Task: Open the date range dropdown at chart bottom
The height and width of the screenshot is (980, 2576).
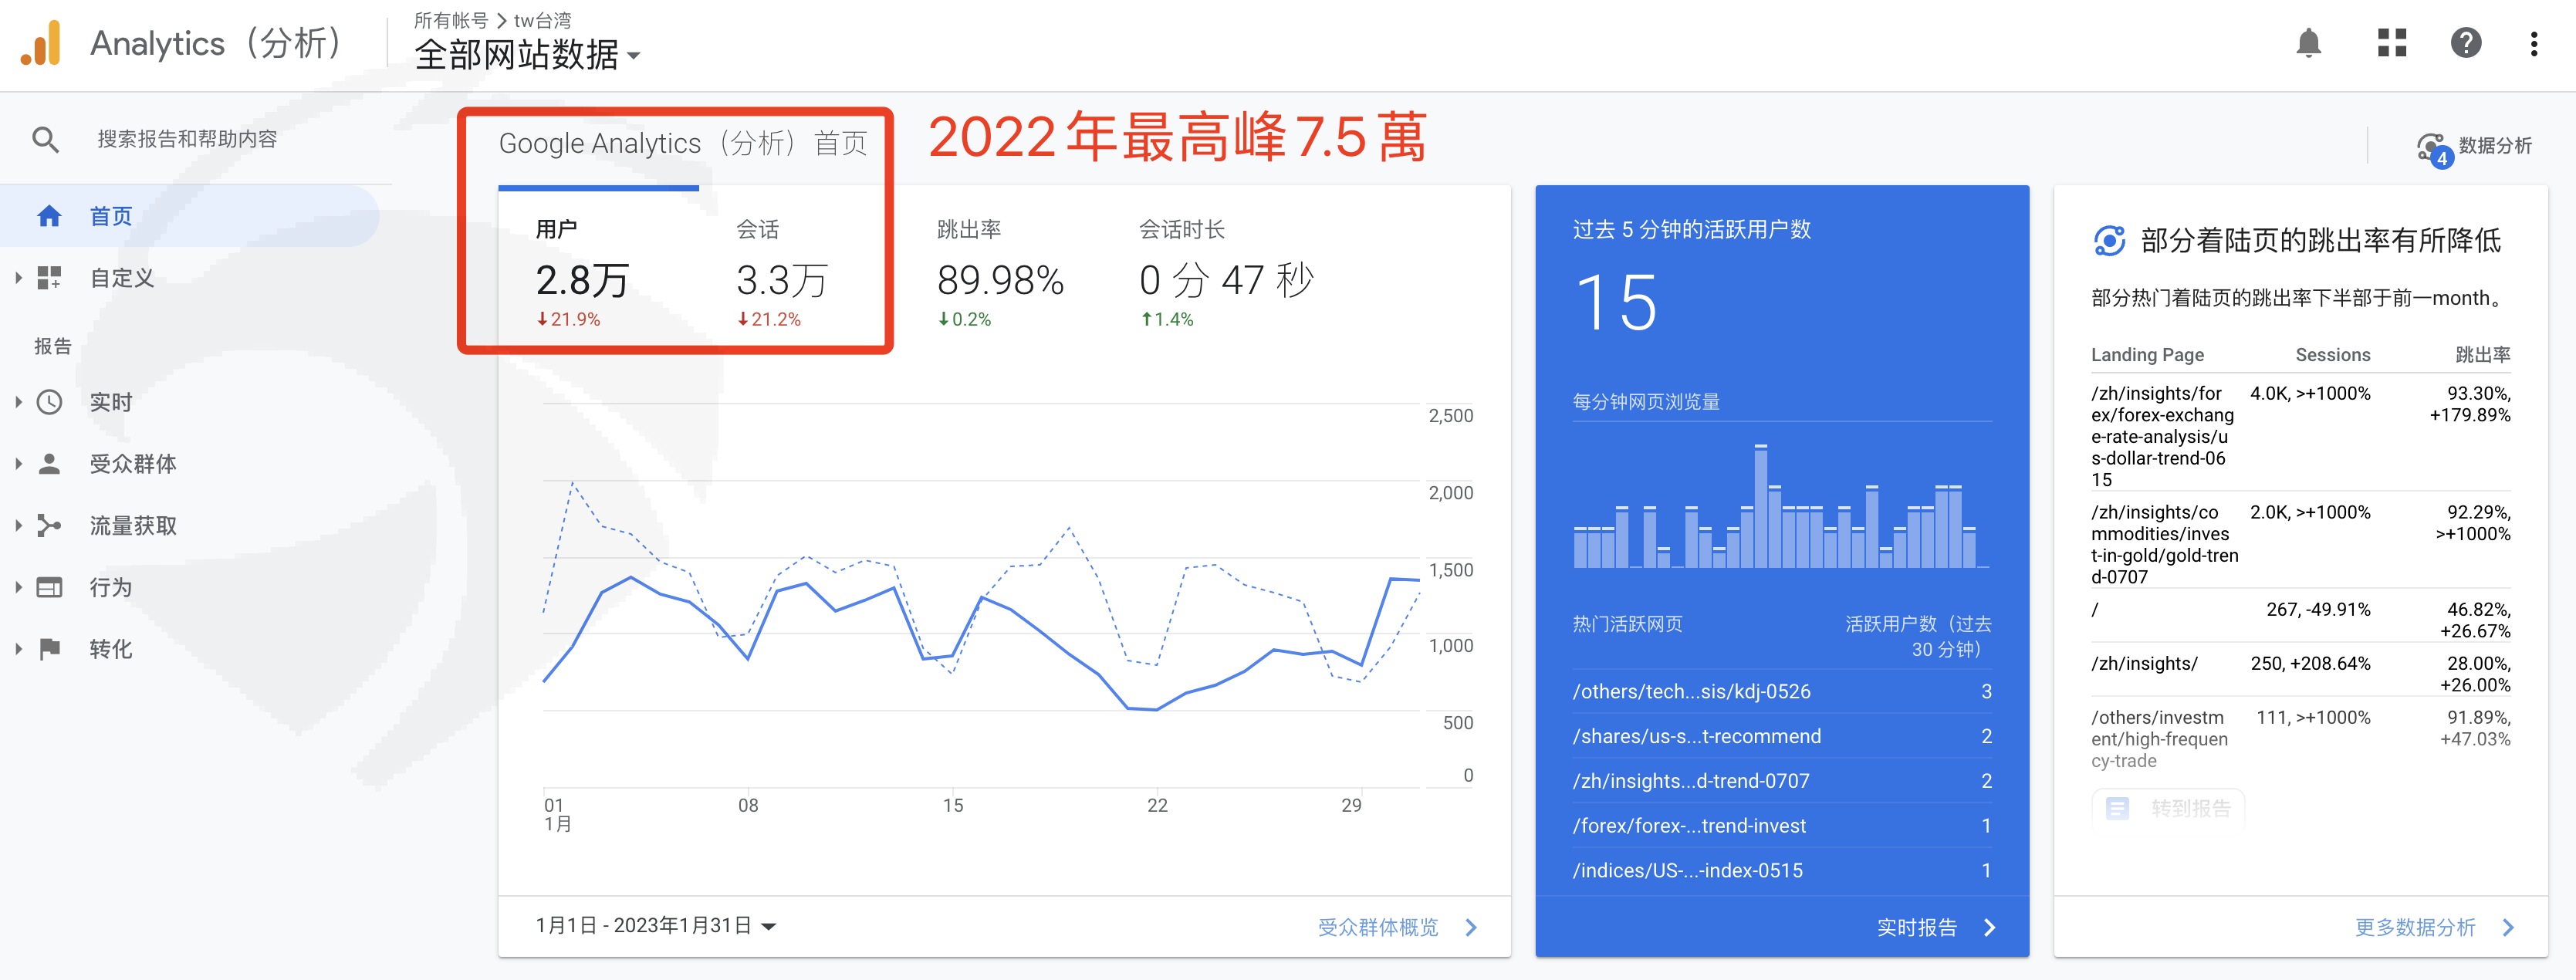Action: tap(656, 925)
